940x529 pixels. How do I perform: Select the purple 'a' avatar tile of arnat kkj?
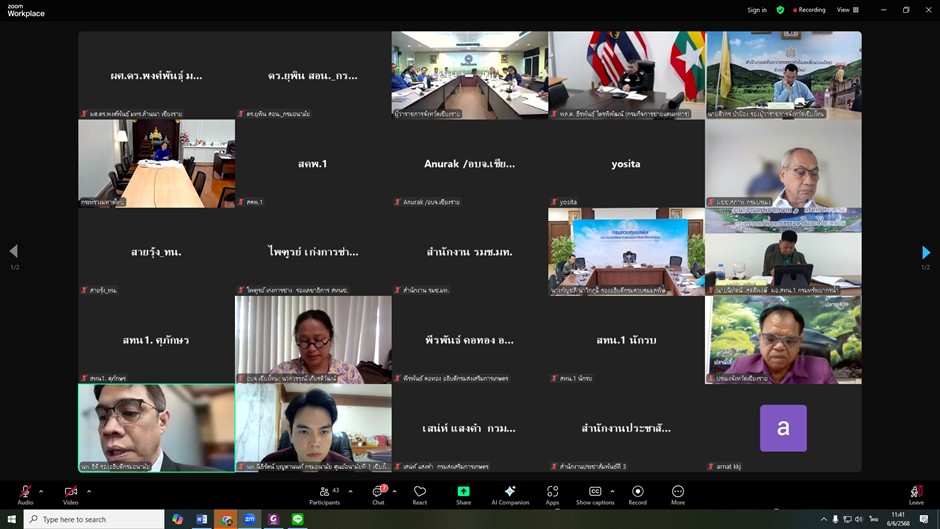783,428
